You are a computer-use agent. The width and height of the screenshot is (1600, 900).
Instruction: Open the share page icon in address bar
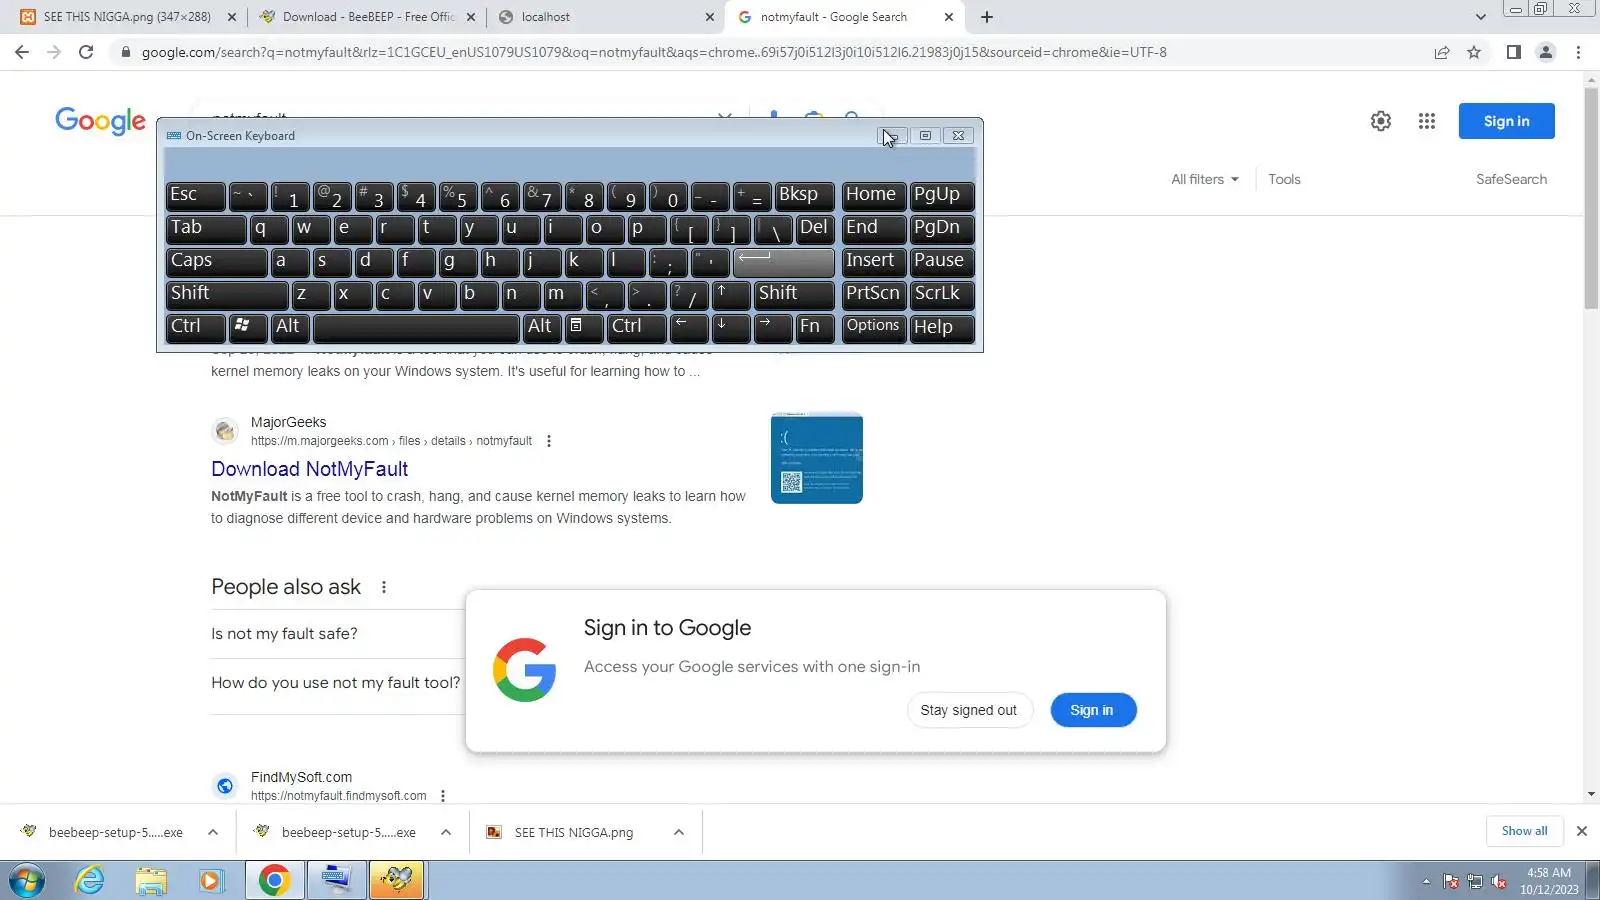pos(1442,52)
